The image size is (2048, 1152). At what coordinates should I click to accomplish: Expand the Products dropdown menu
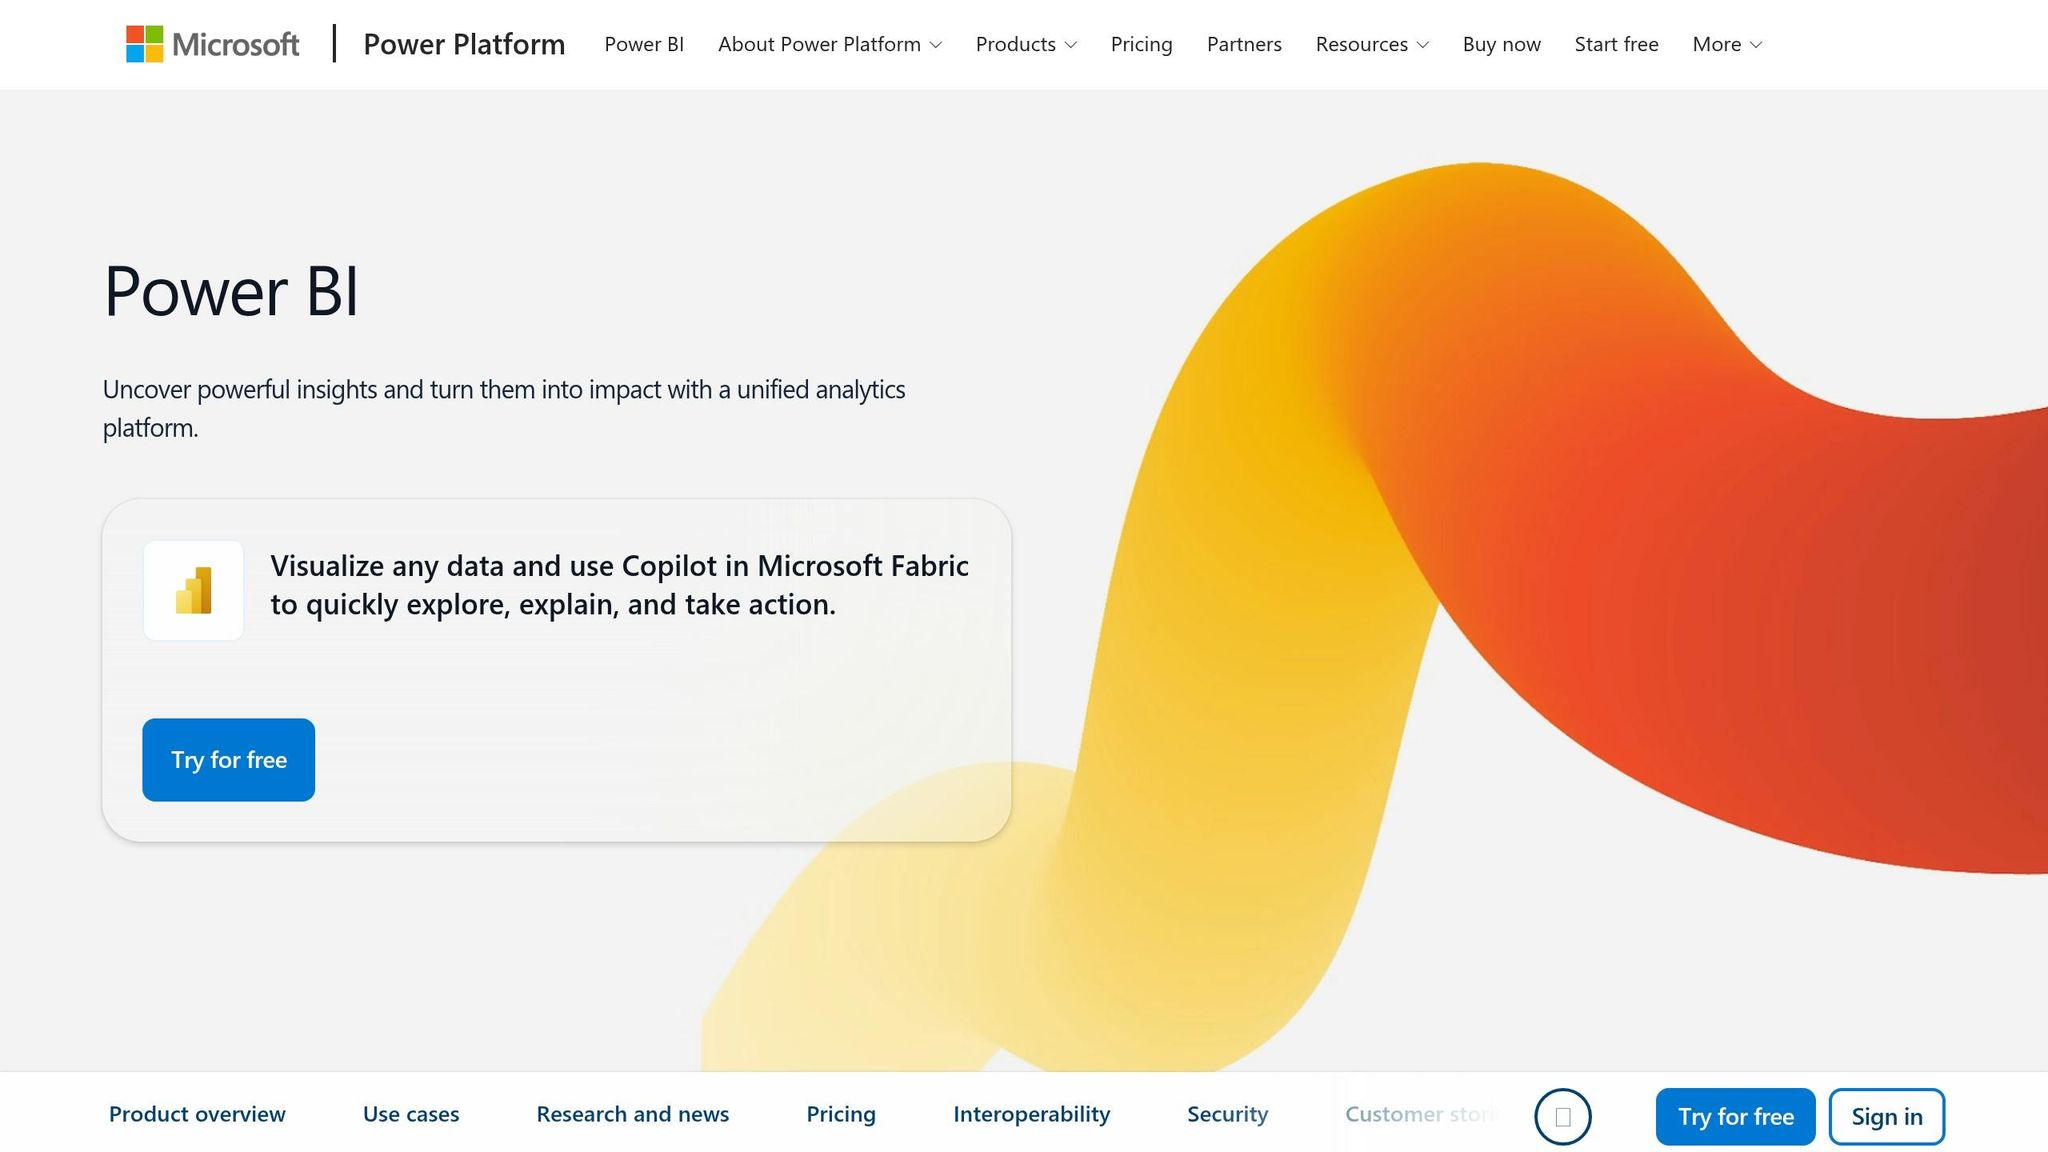click(x=1026, y=44)
